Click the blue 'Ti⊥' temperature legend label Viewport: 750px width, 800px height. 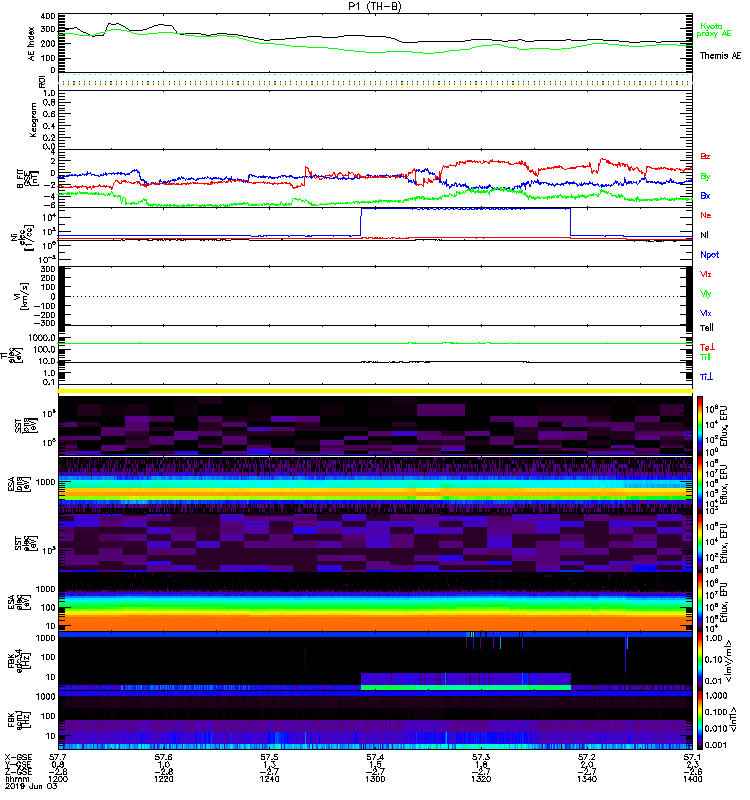pos(706,377)
